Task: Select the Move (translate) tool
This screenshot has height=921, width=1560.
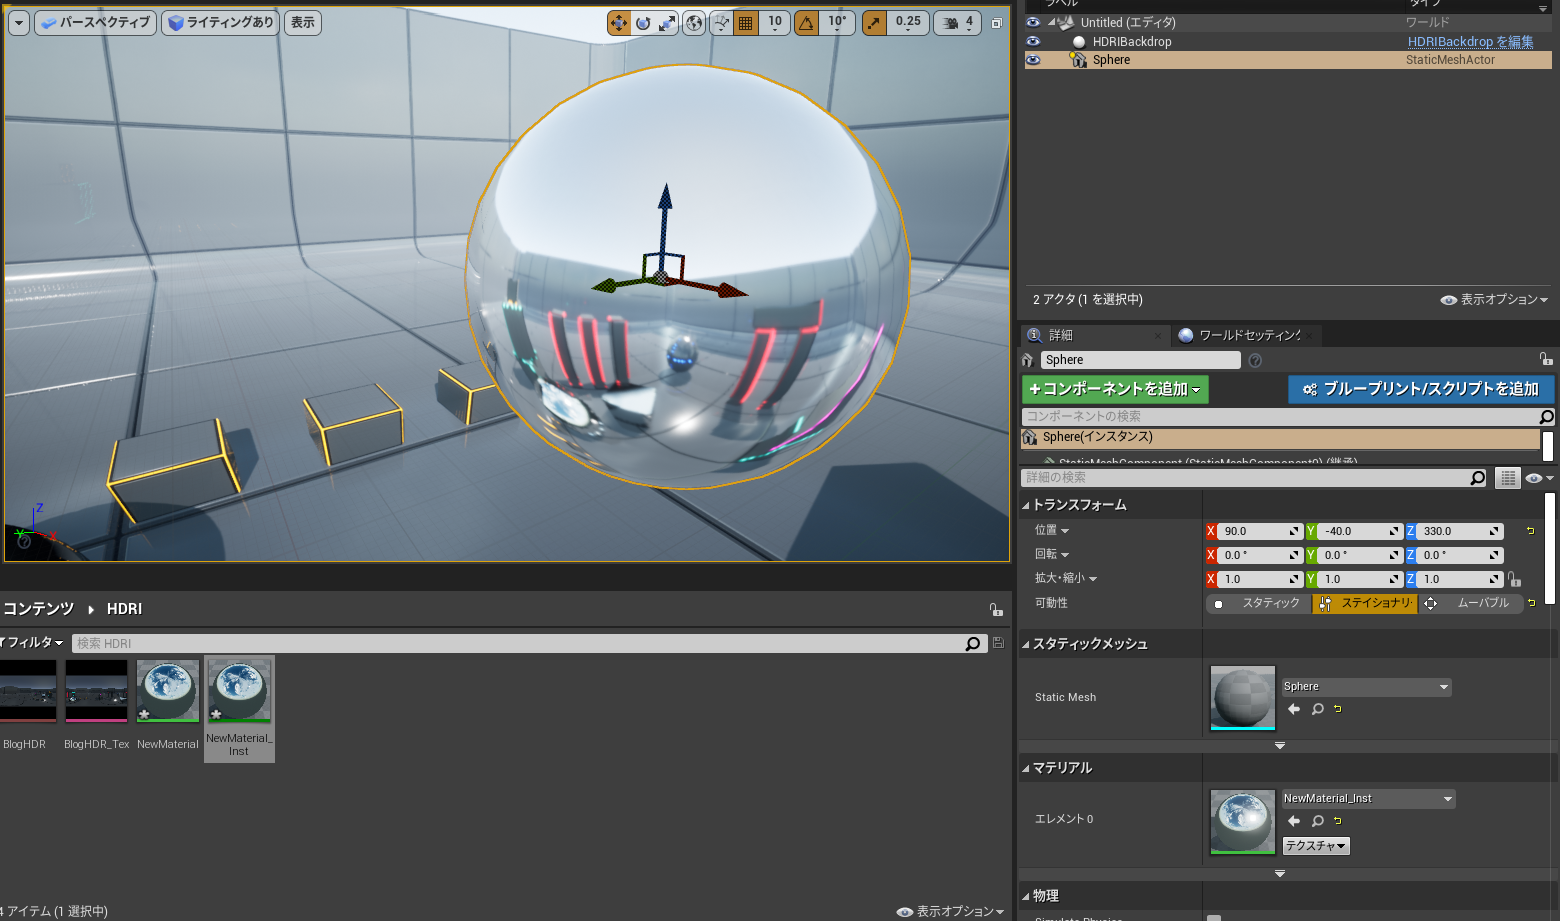Action: coord(621,22)
